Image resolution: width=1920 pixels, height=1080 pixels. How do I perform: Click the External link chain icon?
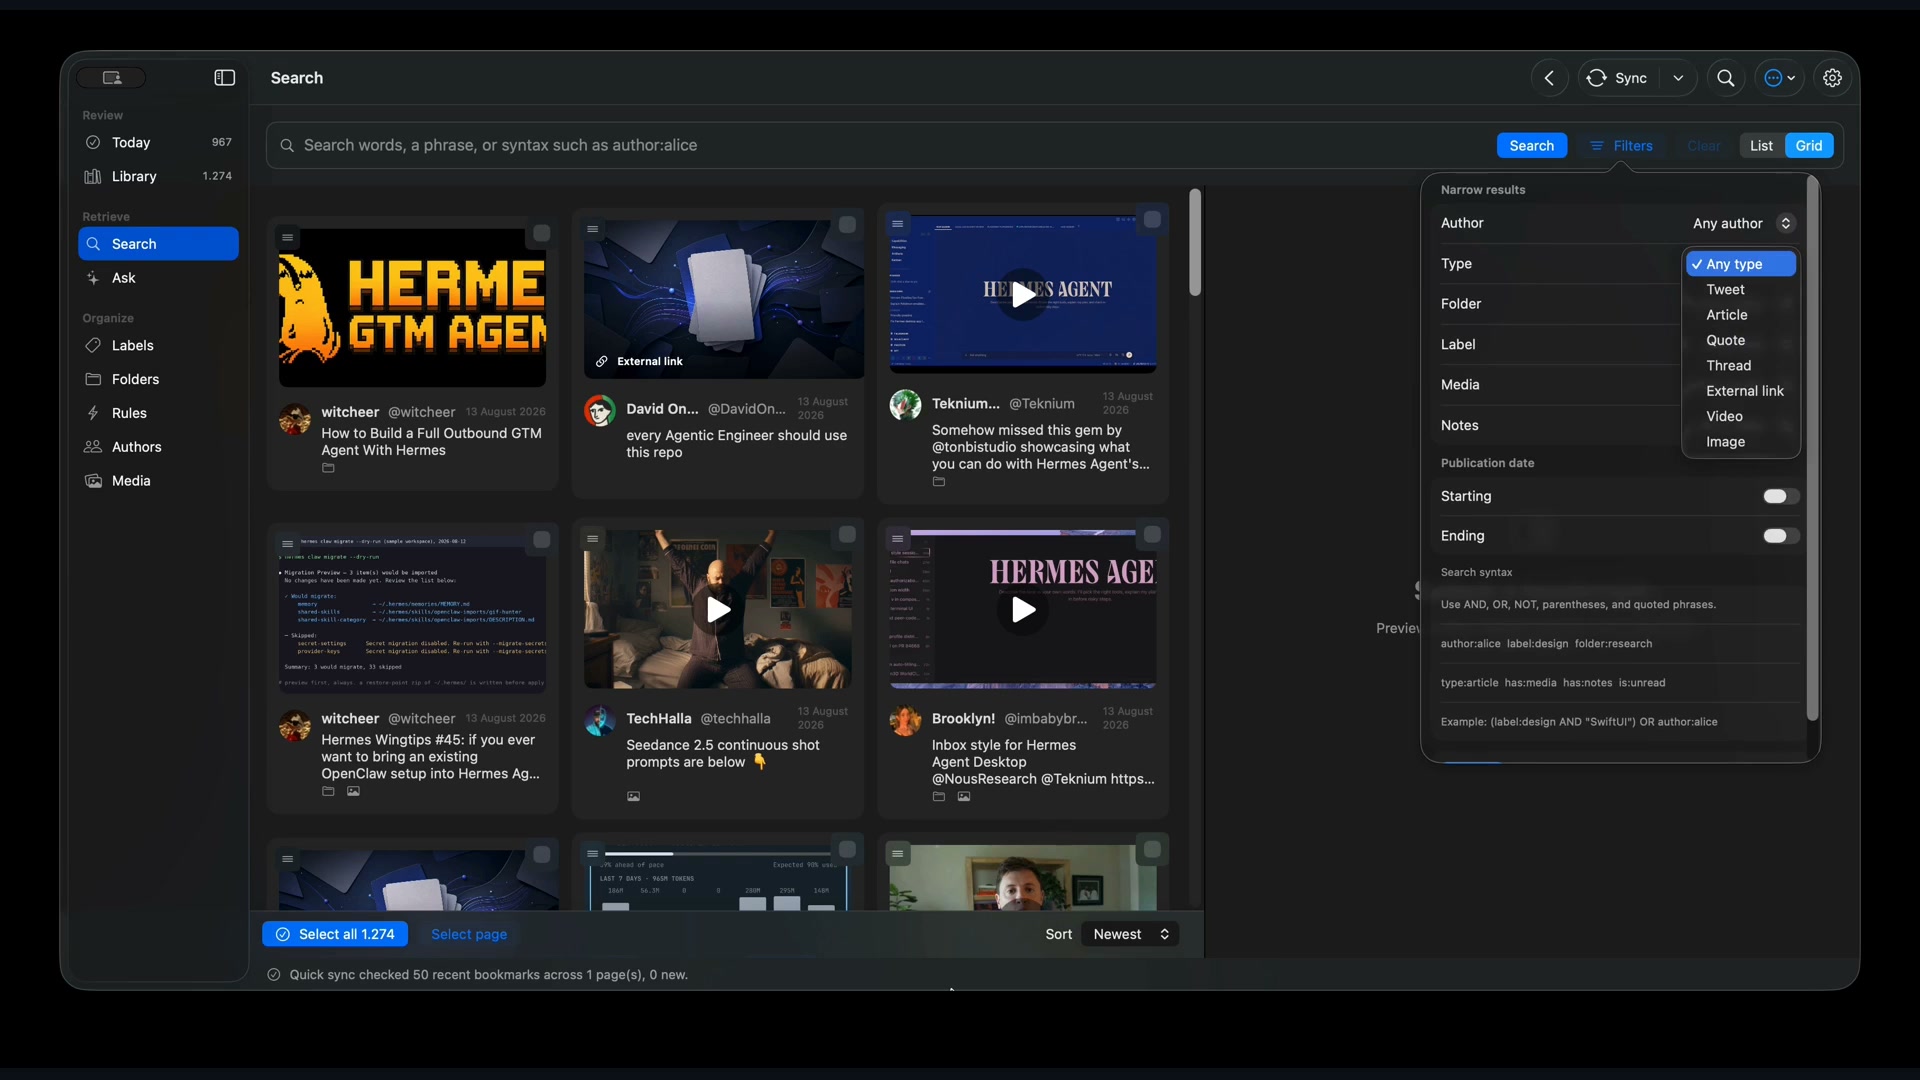pyautogui.click(x=602, y=362)
